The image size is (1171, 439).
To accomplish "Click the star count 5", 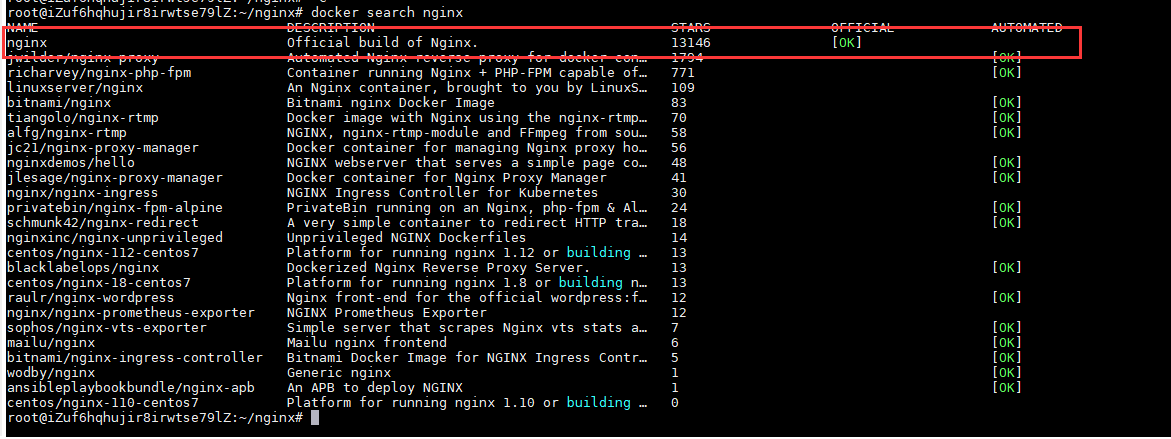I will pos(675,356).
